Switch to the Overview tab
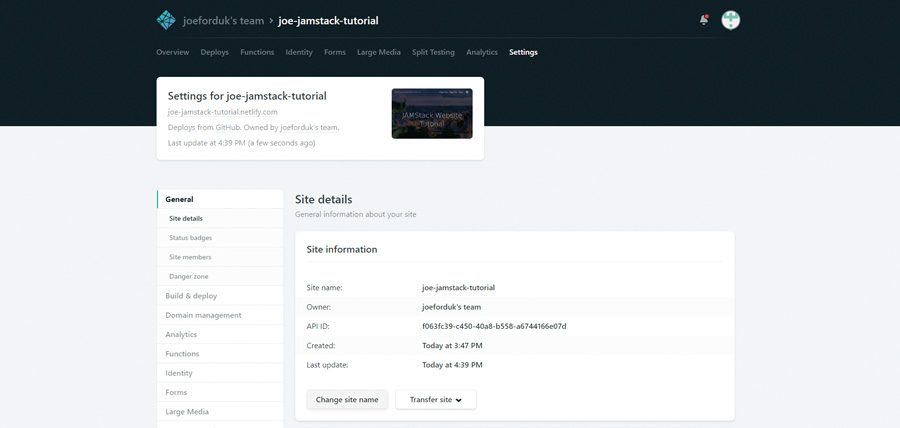900x428 pixels. tap(173, 52)
